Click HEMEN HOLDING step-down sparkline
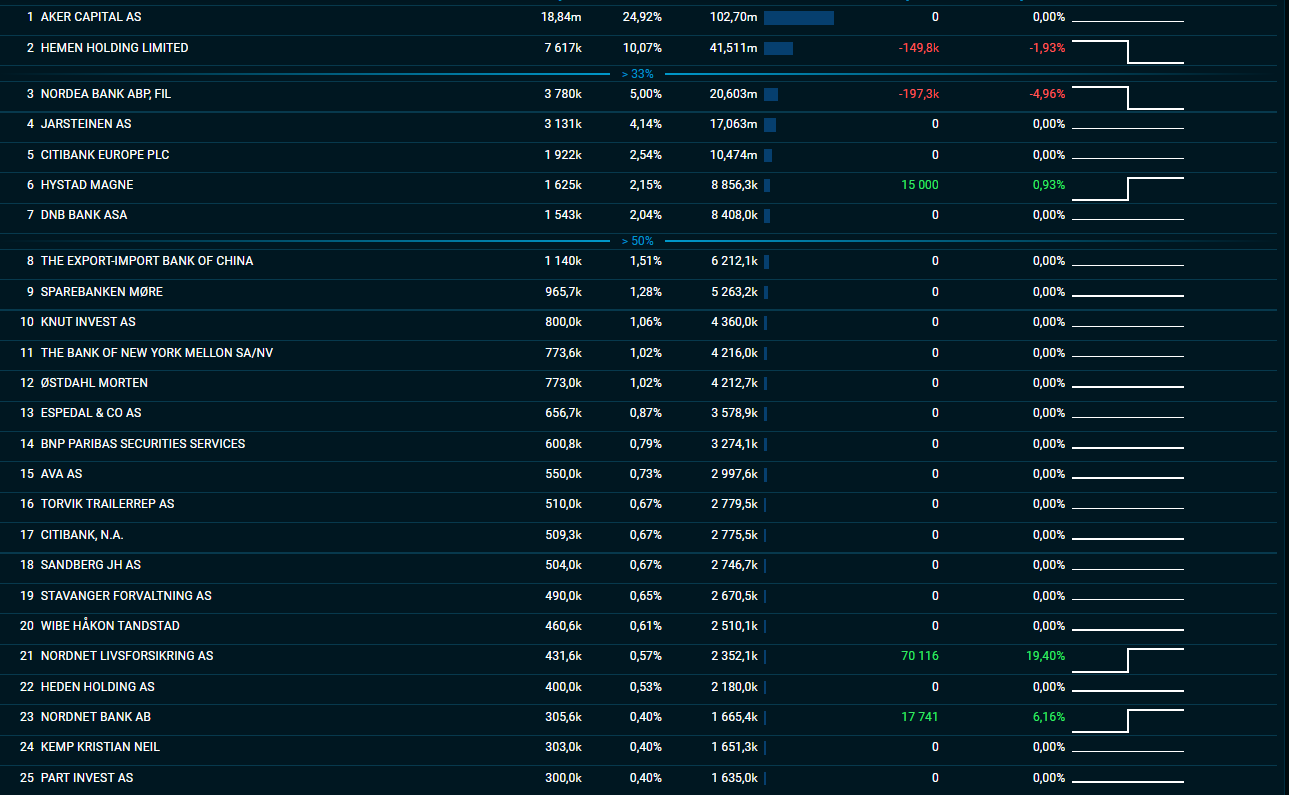The width and height of the screenshot is (1289, 795). [x=1127, y=52]
